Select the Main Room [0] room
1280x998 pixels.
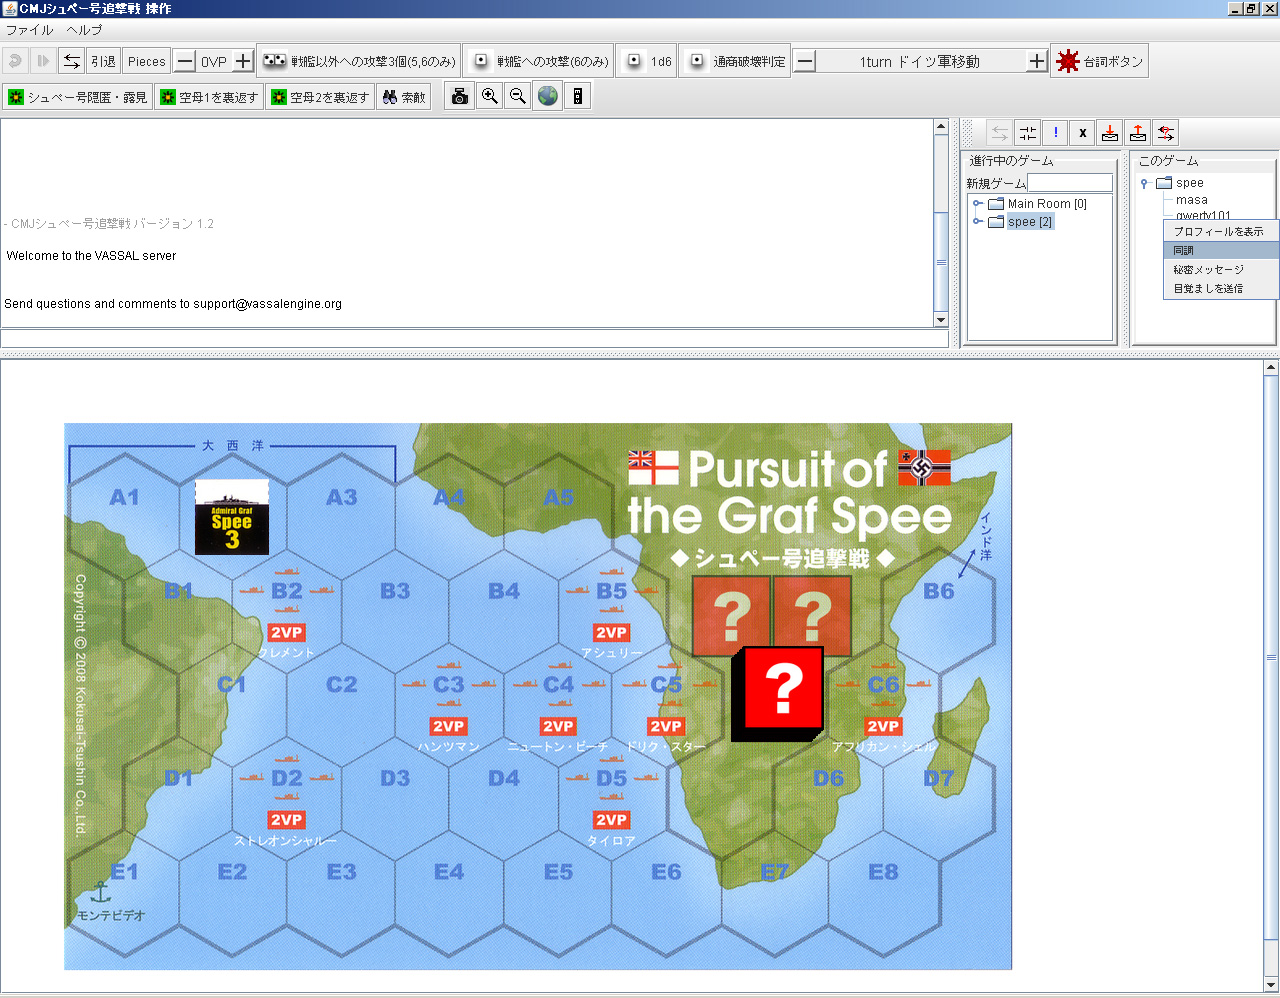point(1047,203)
